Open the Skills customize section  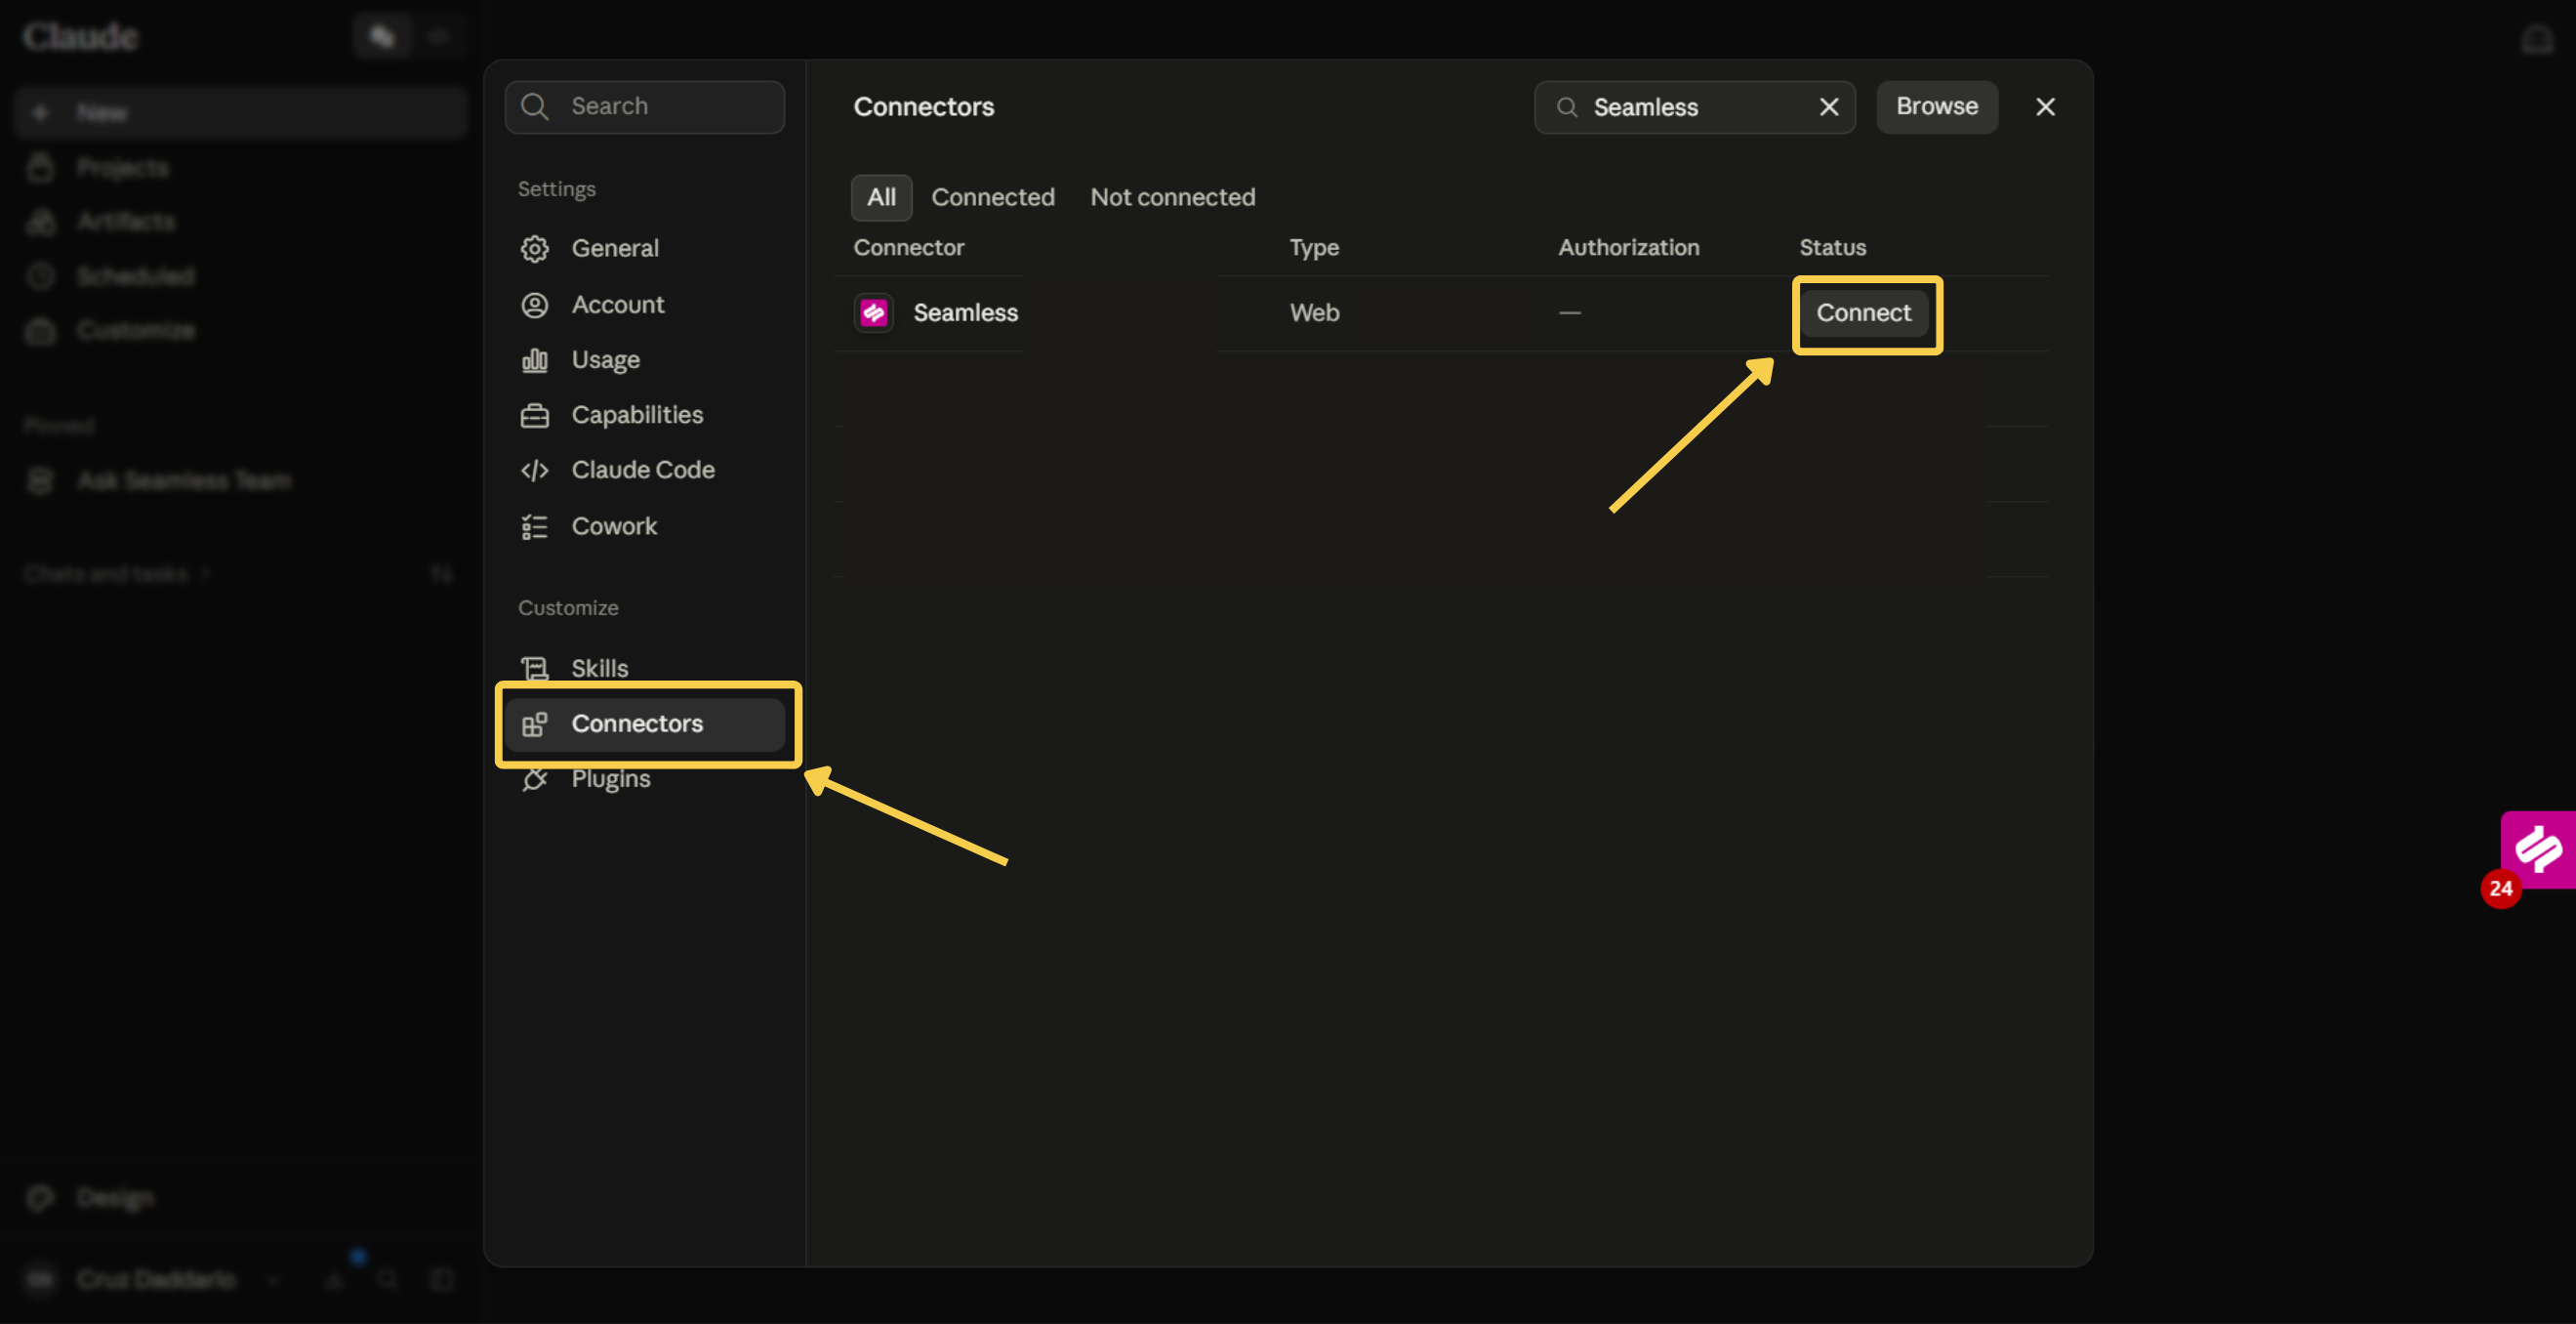point(644,668)
